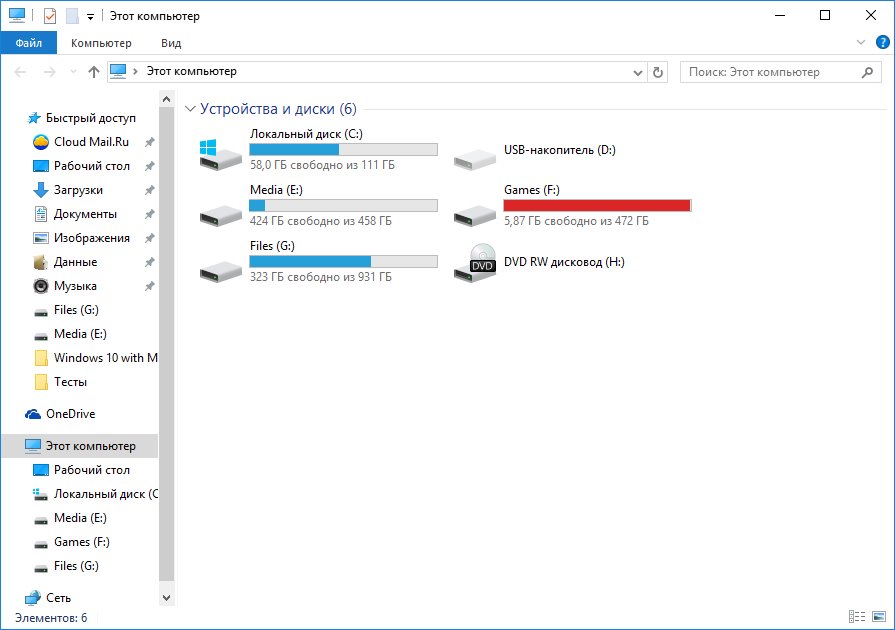Click the search magnifier icon
Image resolution: width=895 pixels, height=630 pixels.
pos(867,72)
